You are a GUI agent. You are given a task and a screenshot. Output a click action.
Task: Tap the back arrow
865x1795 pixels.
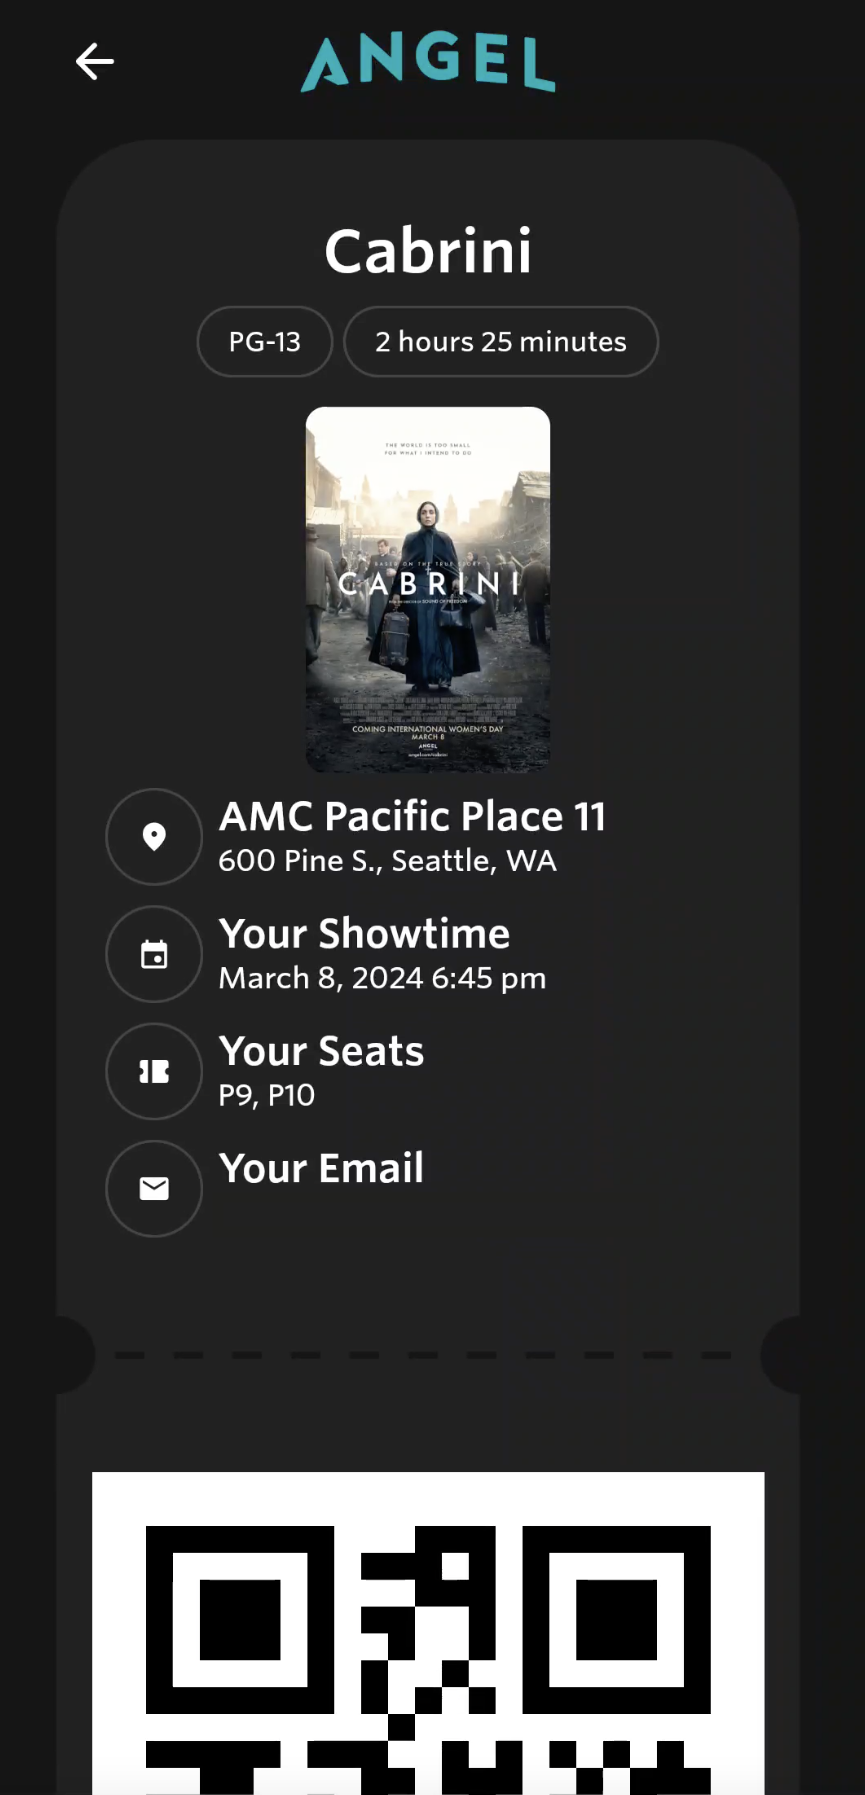pyautogui.click(x=95, y=62)
